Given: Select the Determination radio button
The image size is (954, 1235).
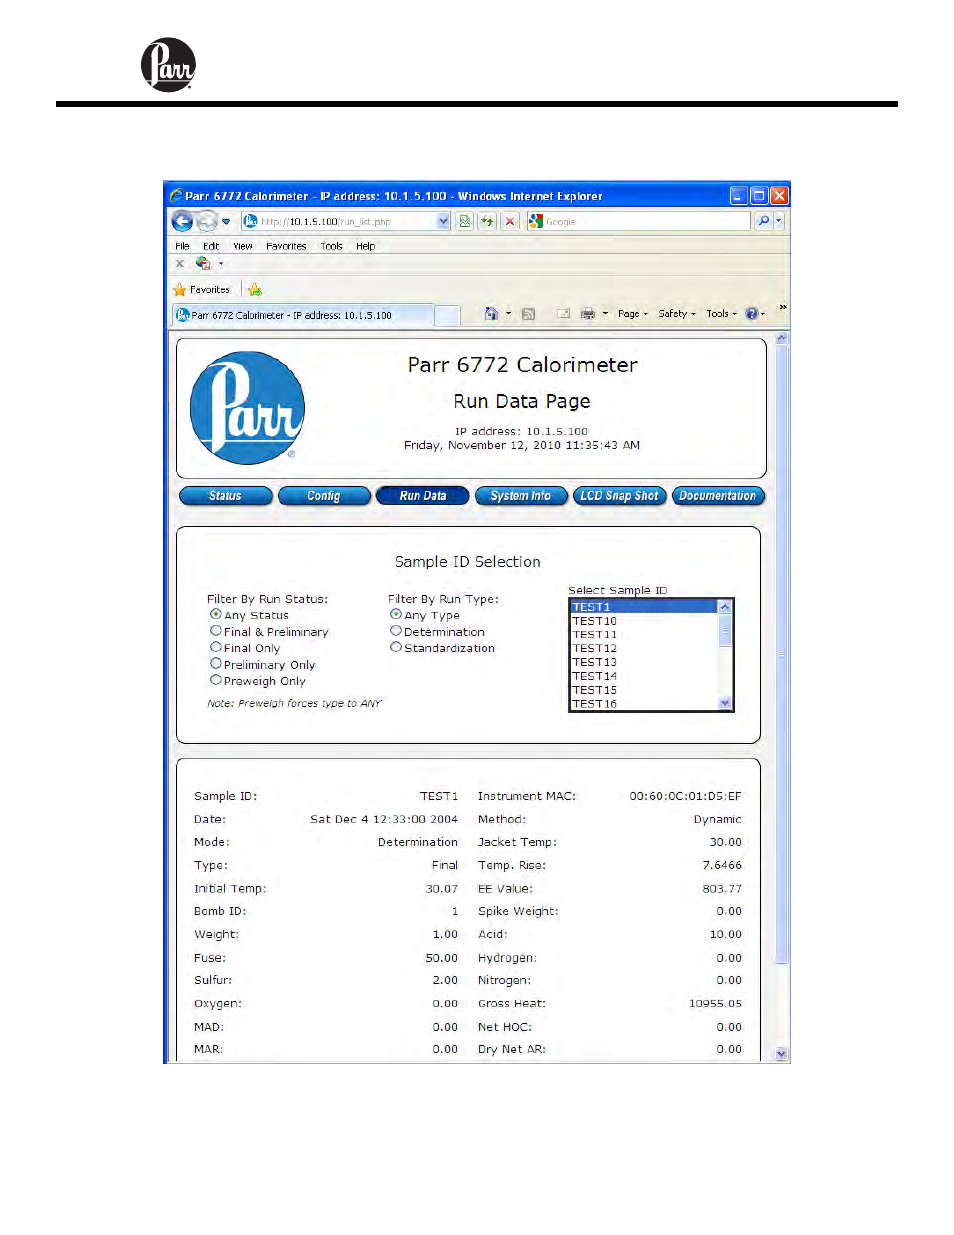Looking at the screenshot, I should coord(396,631).
